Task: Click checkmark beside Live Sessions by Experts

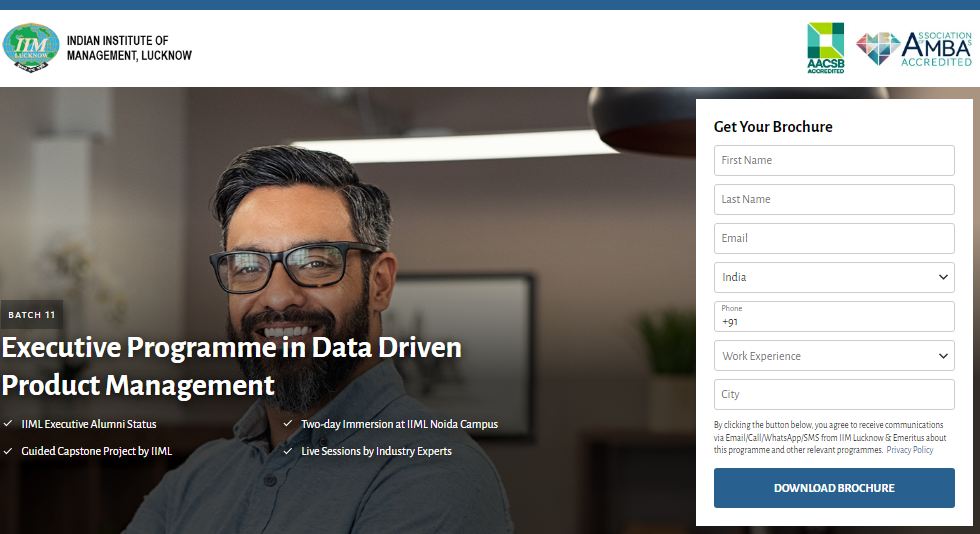Action: pyautogui.click(x=288, y=451)
